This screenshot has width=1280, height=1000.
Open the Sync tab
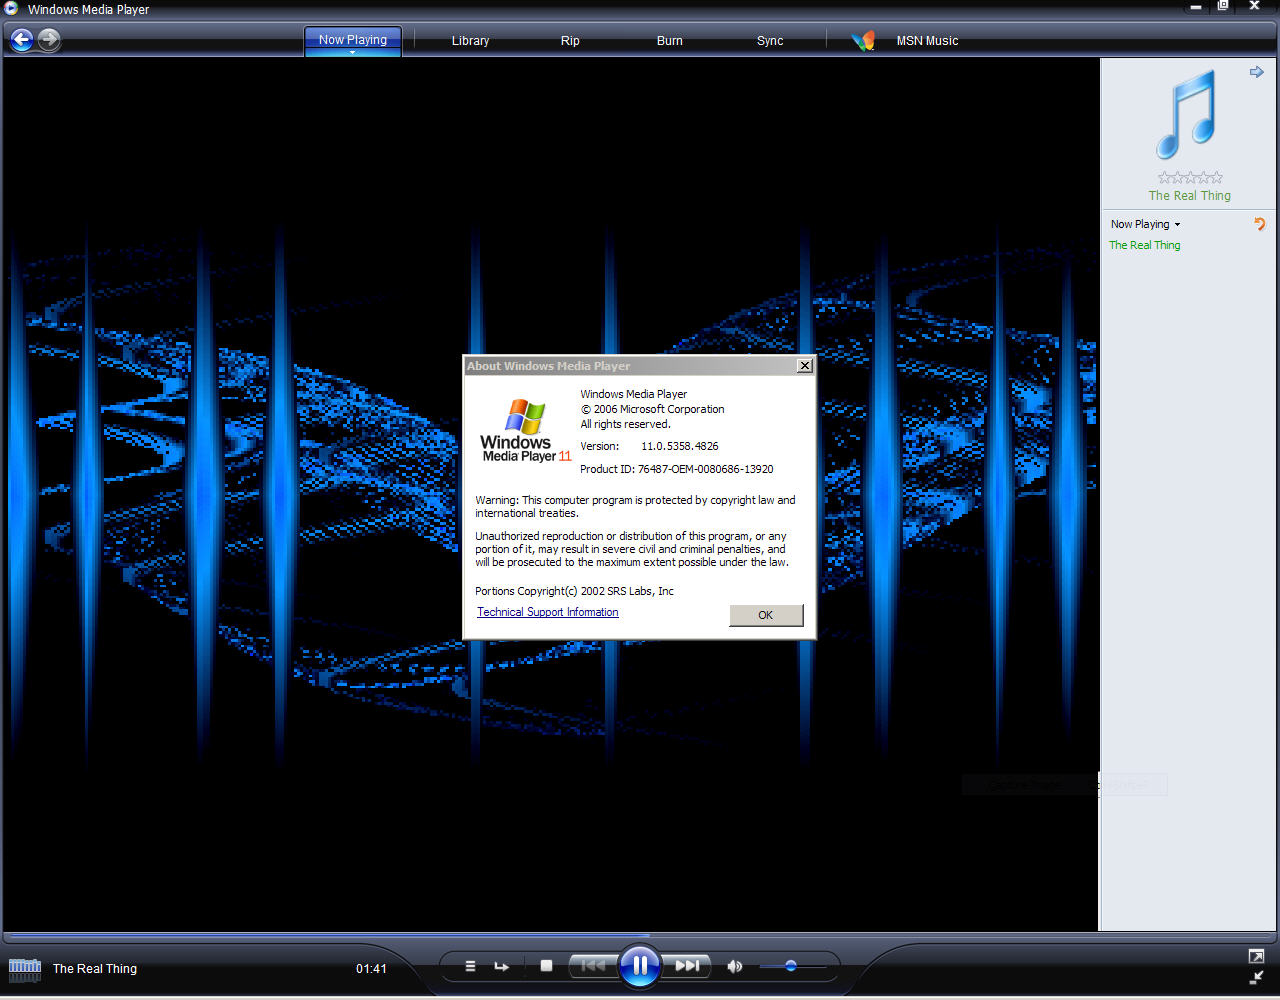click(770, 41)
